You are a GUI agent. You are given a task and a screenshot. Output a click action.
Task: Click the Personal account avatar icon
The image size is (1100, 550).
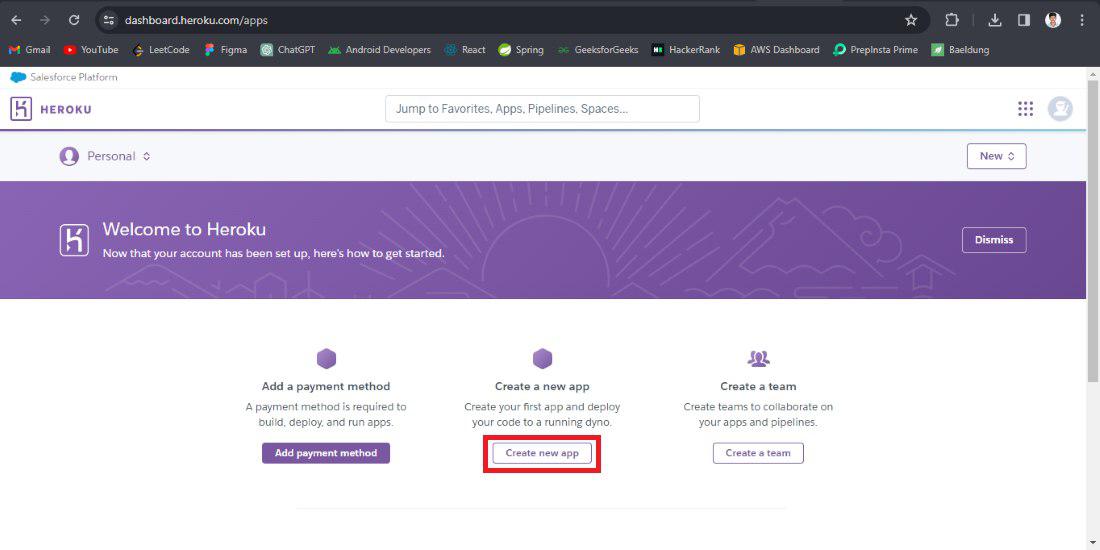[x=69, y=156]
